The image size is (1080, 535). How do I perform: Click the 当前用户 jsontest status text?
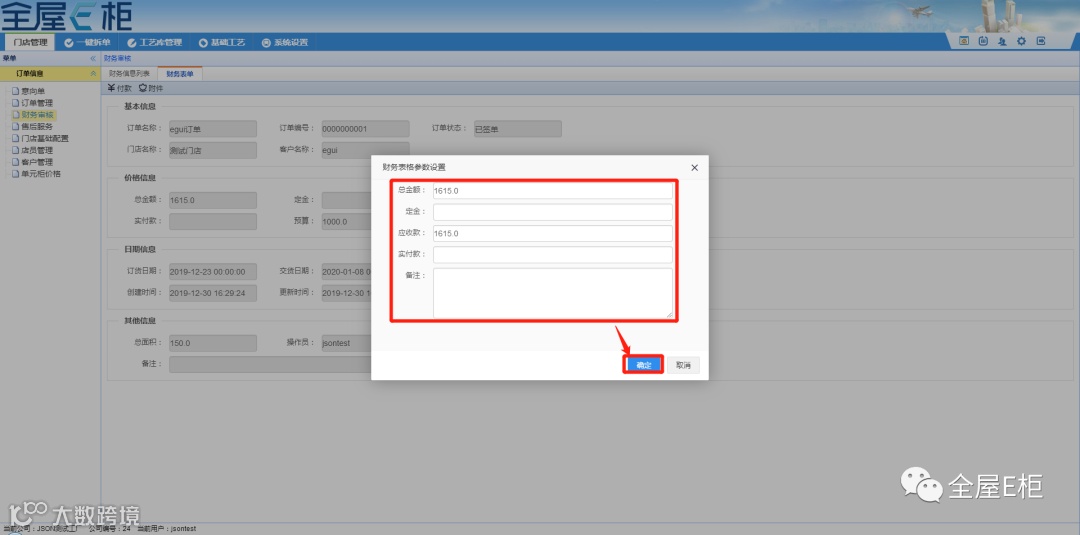click(x=167, y=529)
